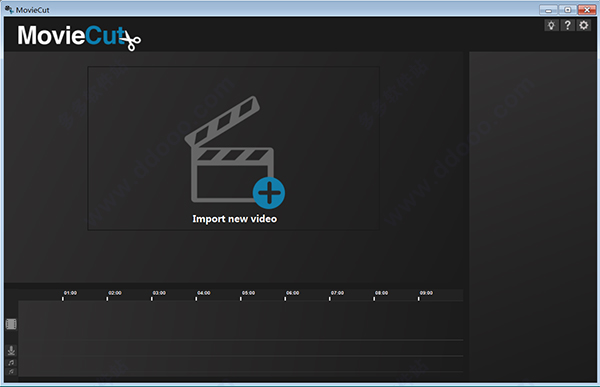Screen dimensions: 600x387
Task: Jump to 03:00 on the timeline
Action: coord(159,293)
